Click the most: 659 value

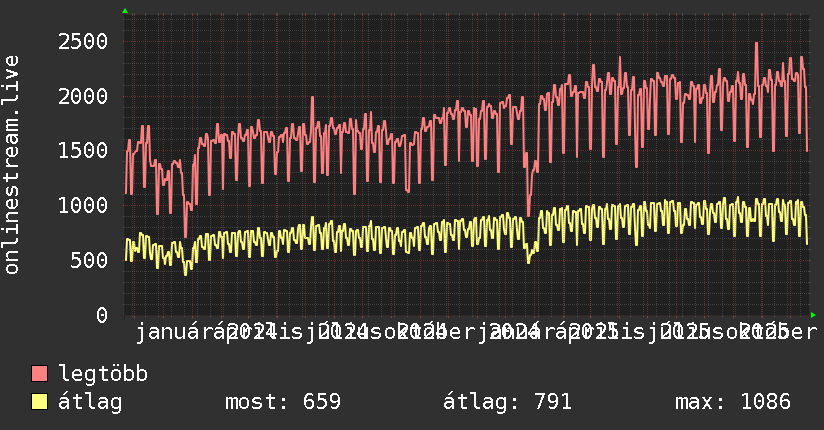283,402
